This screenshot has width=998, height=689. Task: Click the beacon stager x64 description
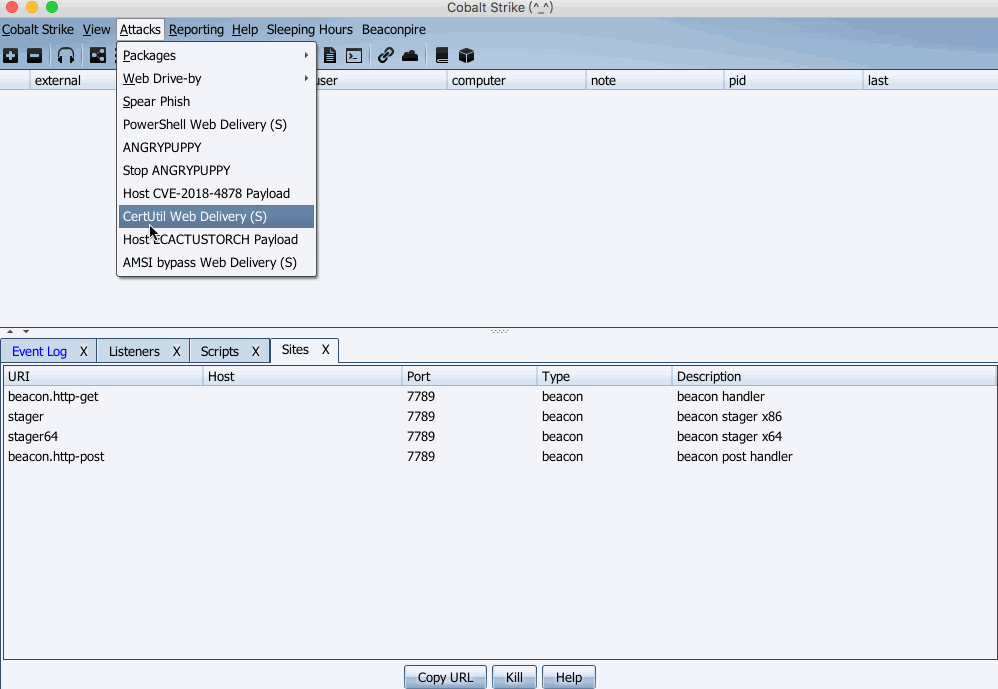(x=729, y=436)
